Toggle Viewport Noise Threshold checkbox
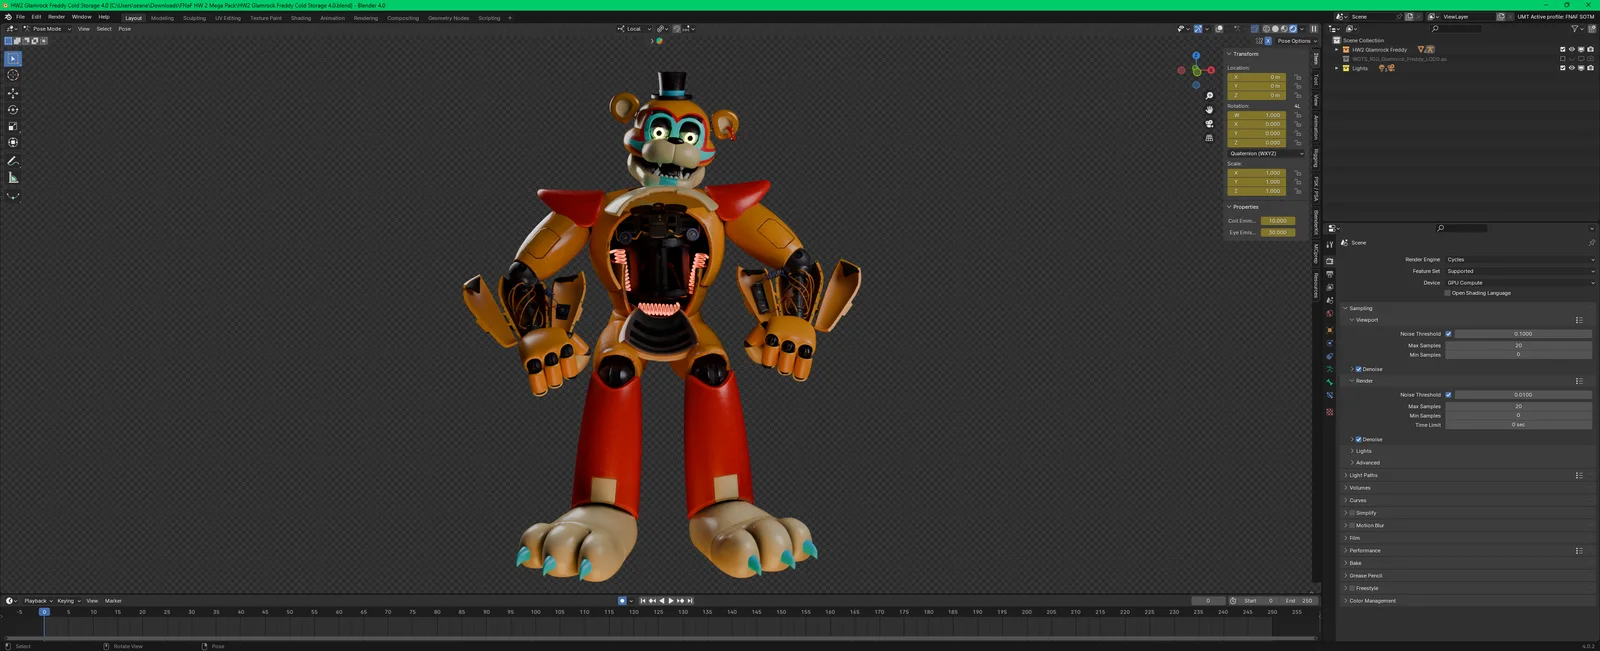 [1448, 334]
